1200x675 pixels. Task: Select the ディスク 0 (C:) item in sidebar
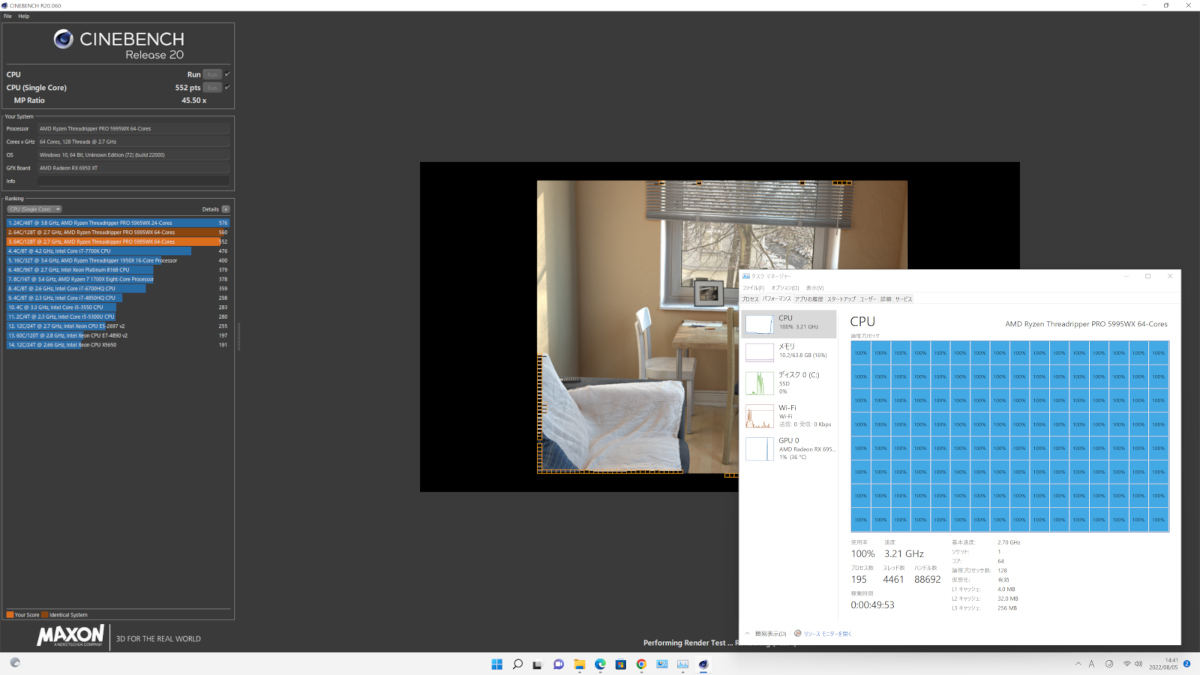789,382
